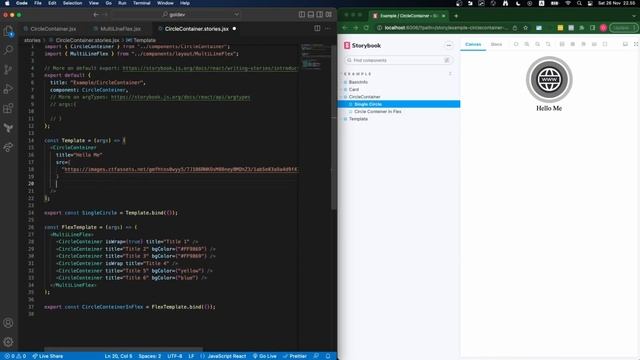The width and height of the screenshot is (640, 360).
Task: Open the Live Share view in activity bar
Action: pos(8,147)
